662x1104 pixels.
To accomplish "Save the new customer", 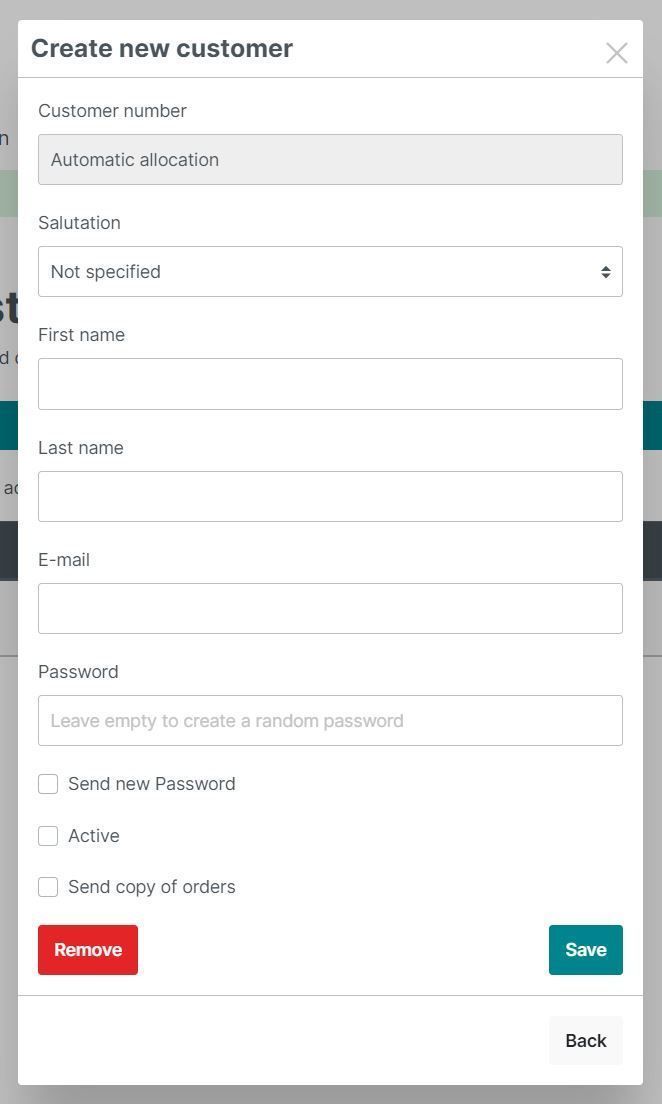I will (x=585, y=950).
